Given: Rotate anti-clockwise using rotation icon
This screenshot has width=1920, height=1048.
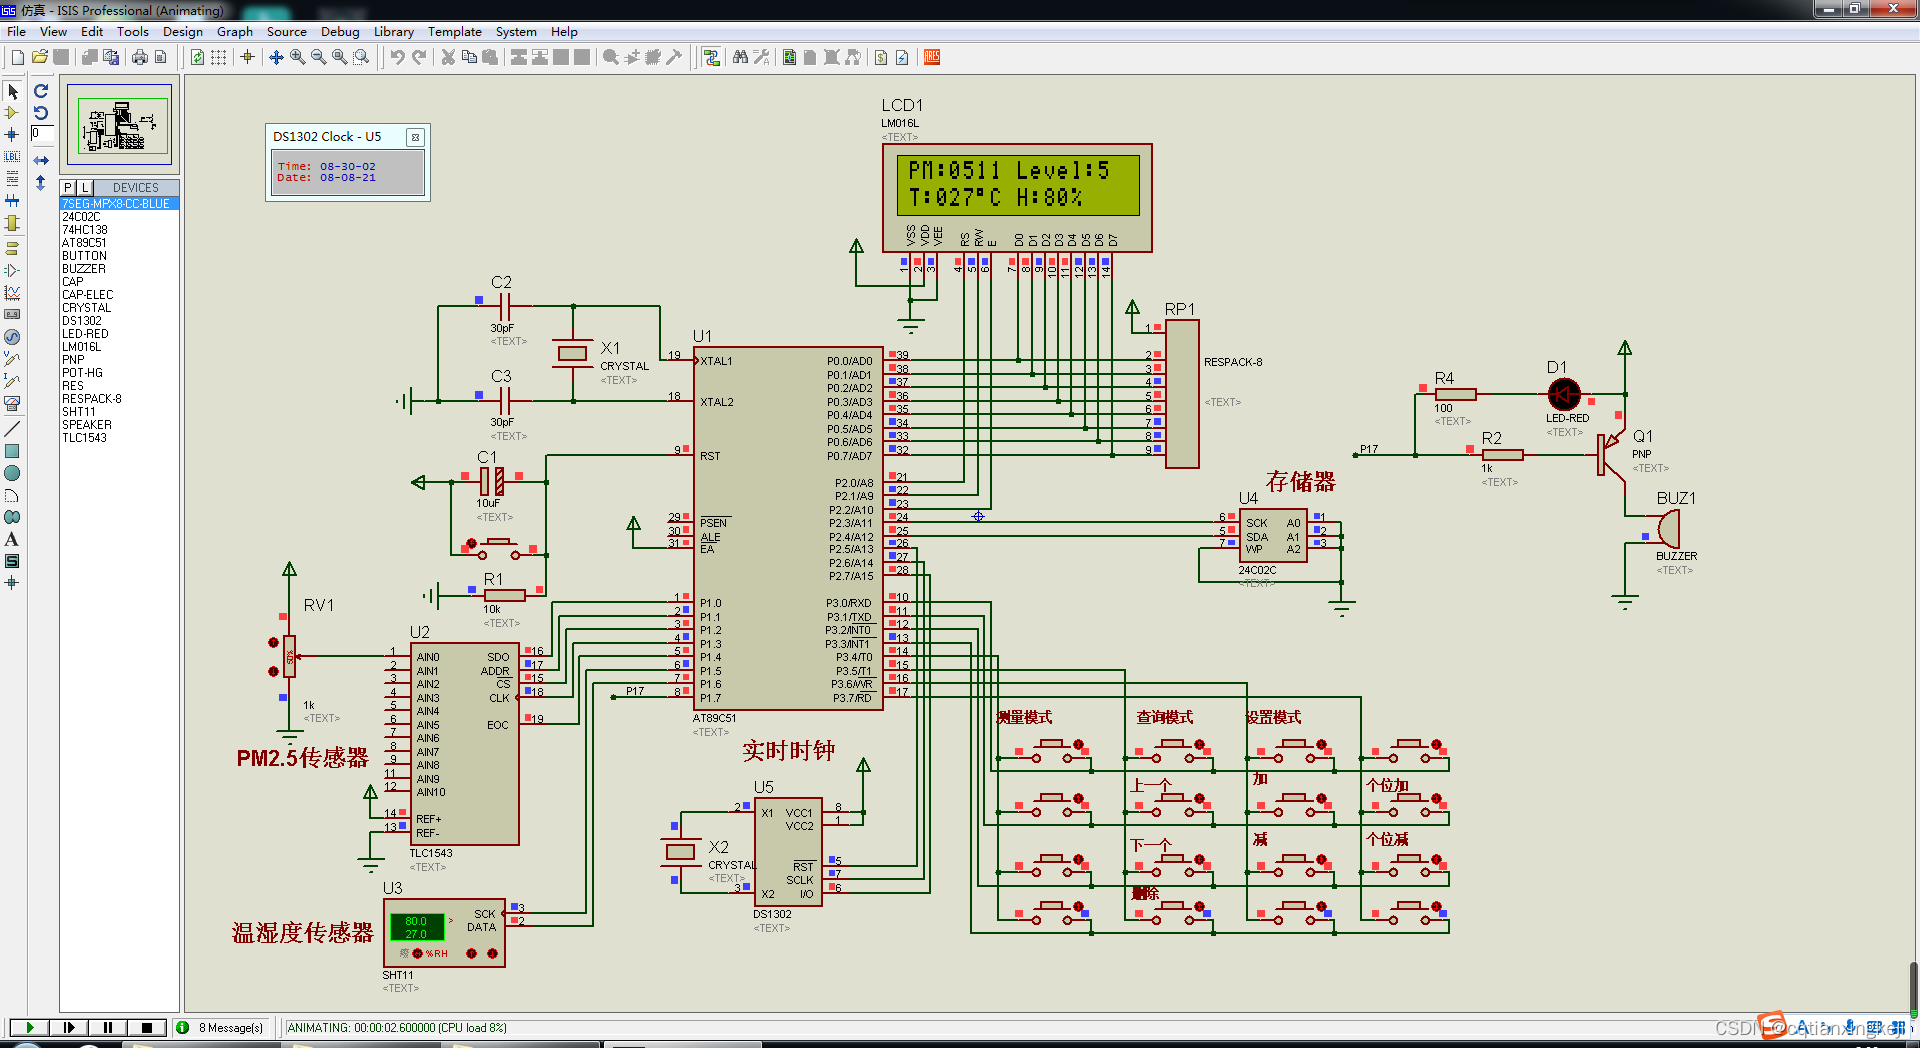Looking at the screenshot, I should [41, 113].
